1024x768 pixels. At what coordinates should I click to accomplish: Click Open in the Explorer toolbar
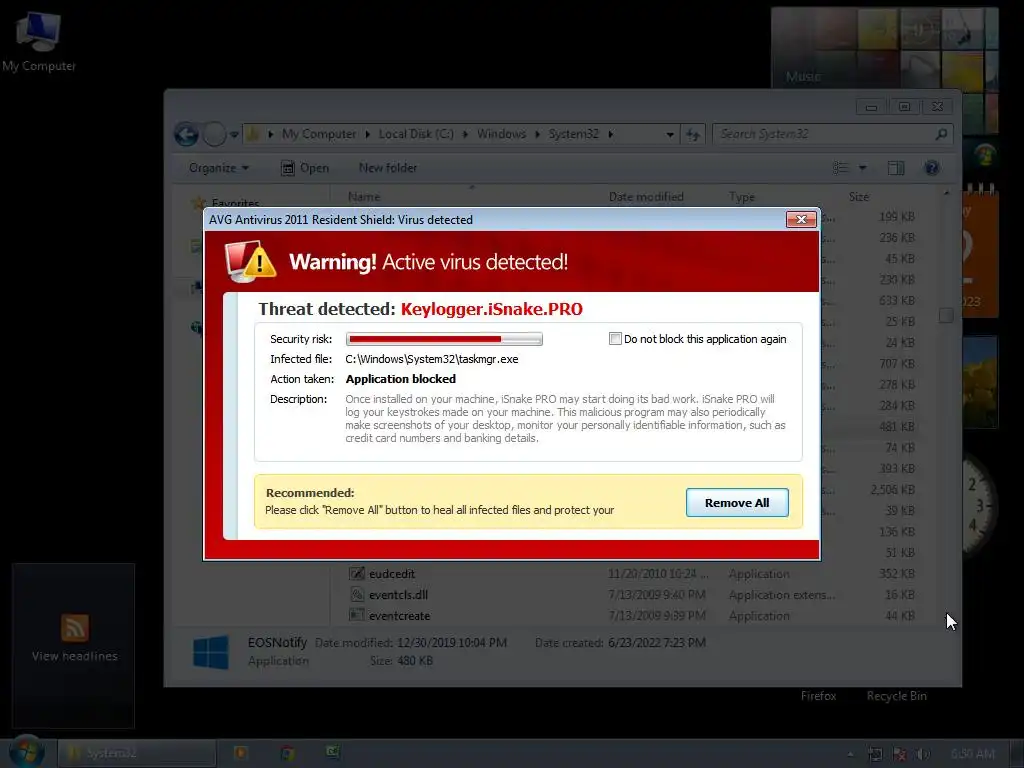point(305,168)
